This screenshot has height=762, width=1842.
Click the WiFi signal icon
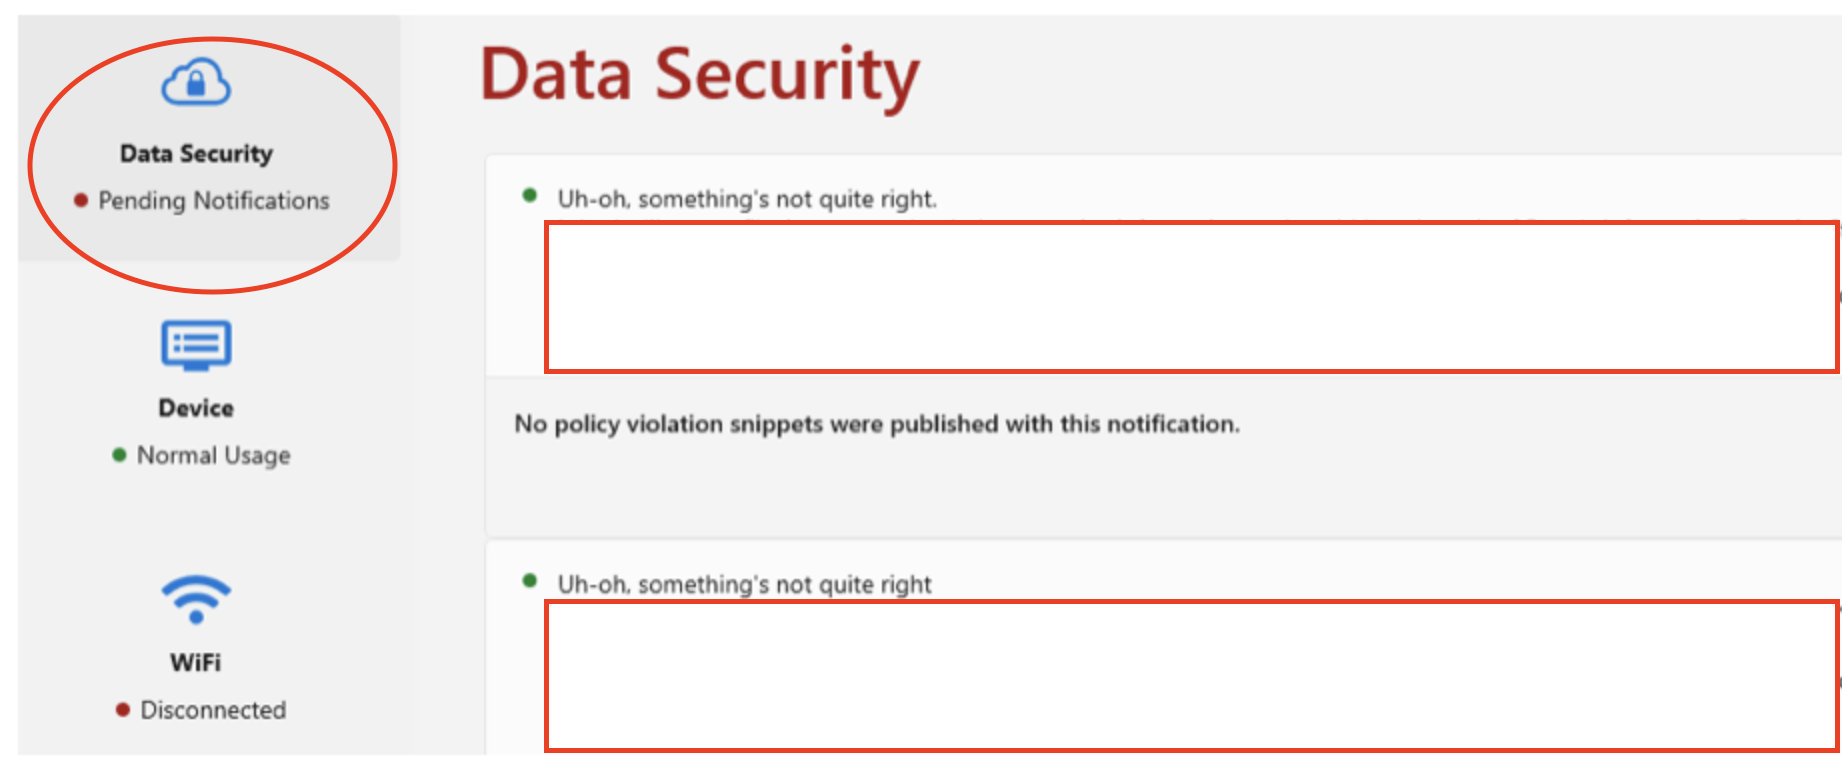[x=196, y=599]
